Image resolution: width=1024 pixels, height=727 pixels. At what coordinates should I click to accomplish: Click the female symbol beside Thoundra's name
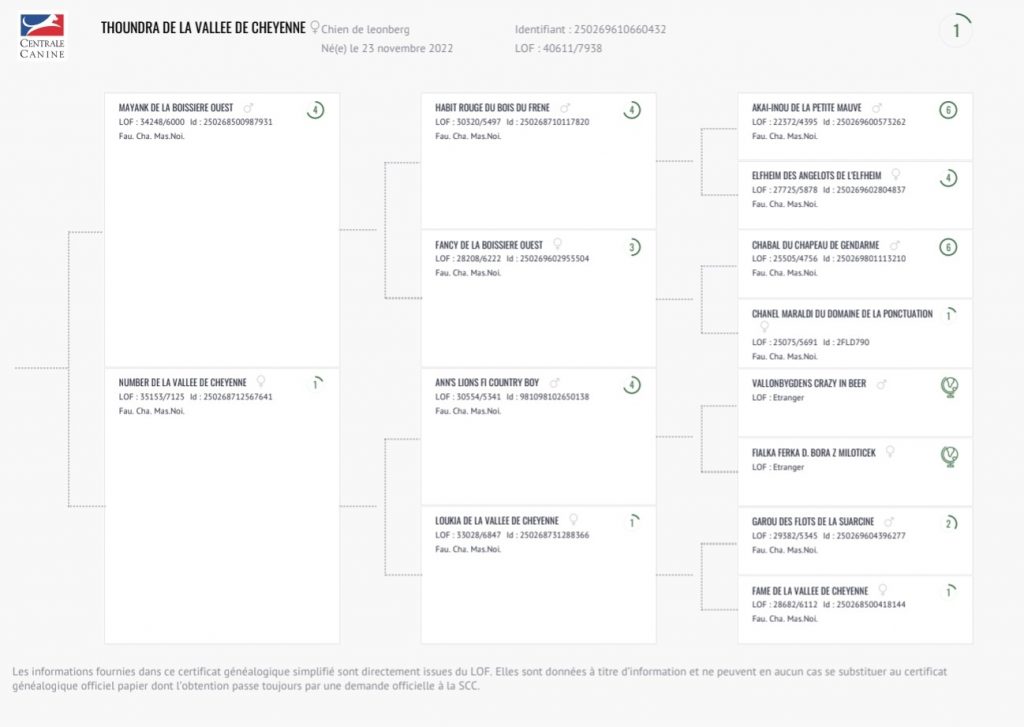pyautogui.click(x=315, y=28)
